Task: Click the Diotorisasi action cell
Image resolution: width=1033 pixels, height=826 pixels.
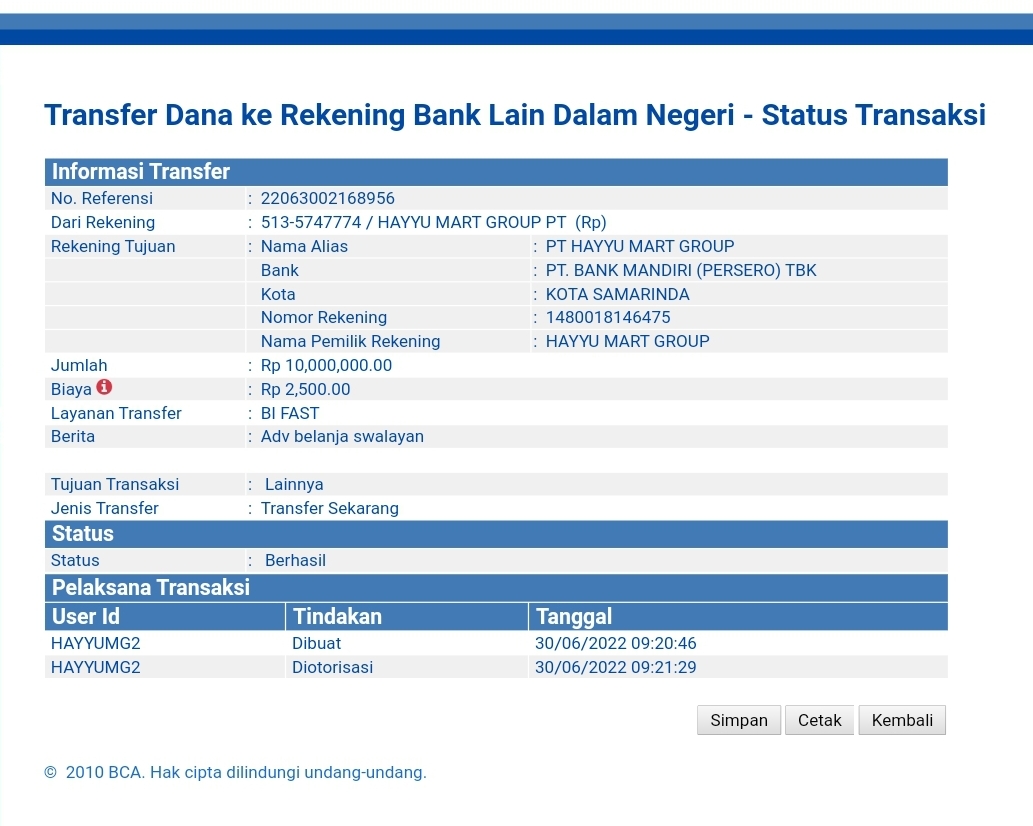Action: (x=332, y=667)
